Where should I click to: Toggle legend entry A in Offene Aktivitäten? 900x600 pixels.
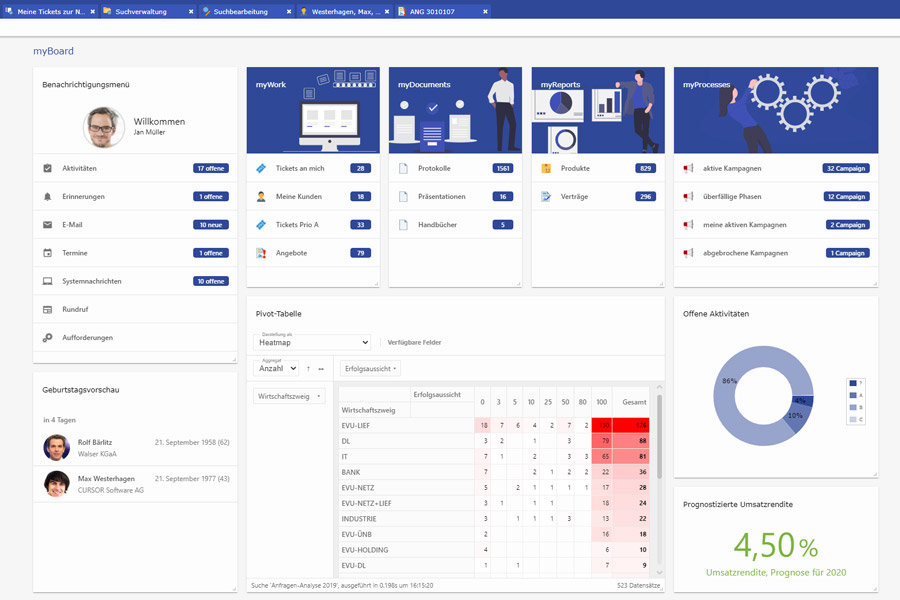pos(853,395)
